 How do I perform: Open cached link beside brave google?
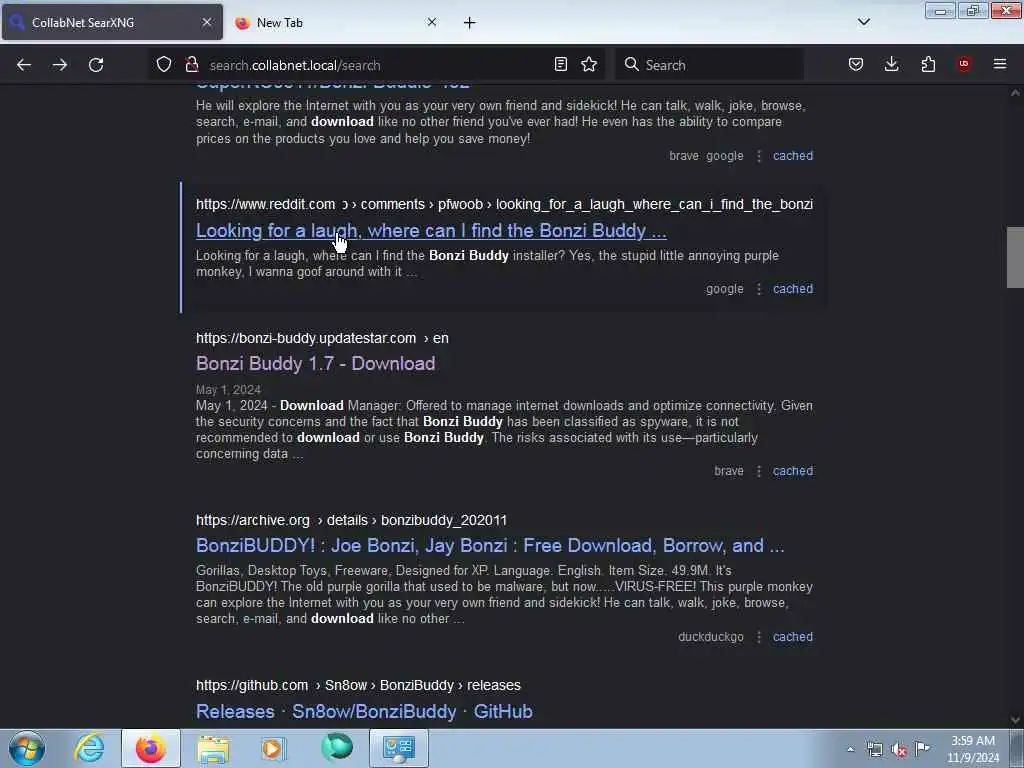pyautogui.click(x=793, y=156)
